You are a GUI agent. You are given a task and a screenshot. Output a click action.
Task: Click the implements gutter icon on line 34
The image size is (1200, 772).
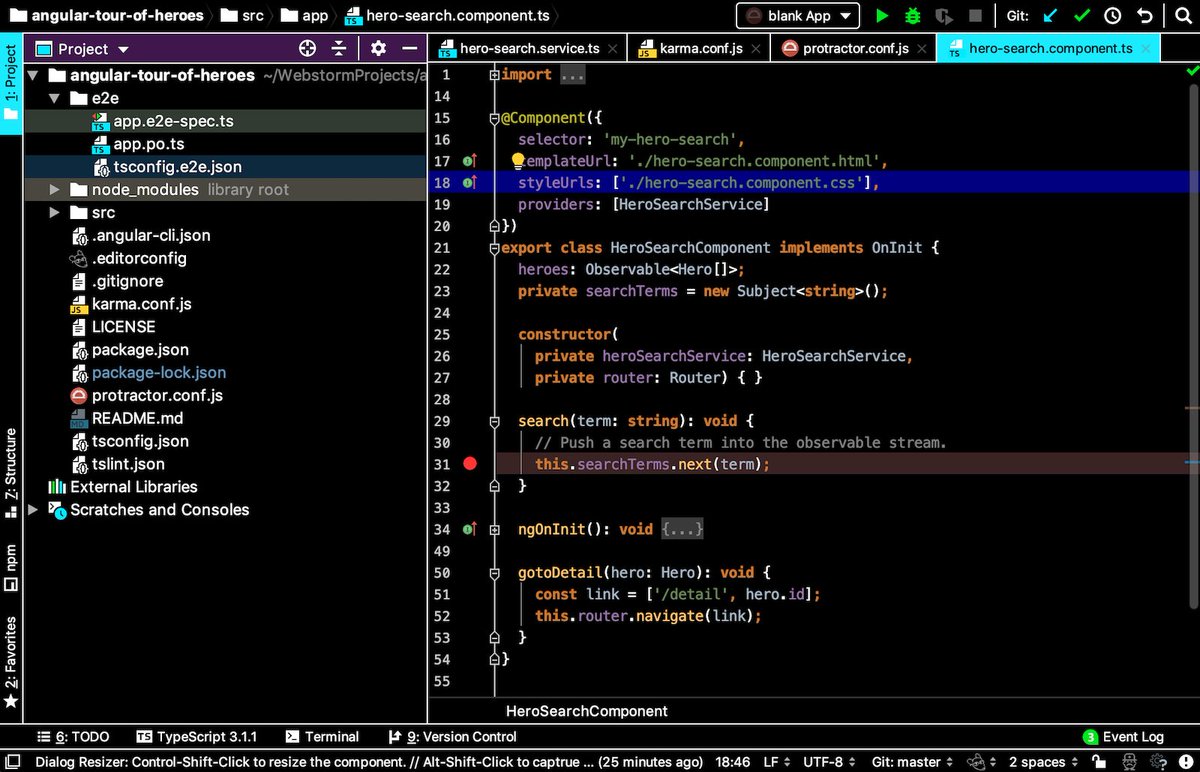[470, 529]
